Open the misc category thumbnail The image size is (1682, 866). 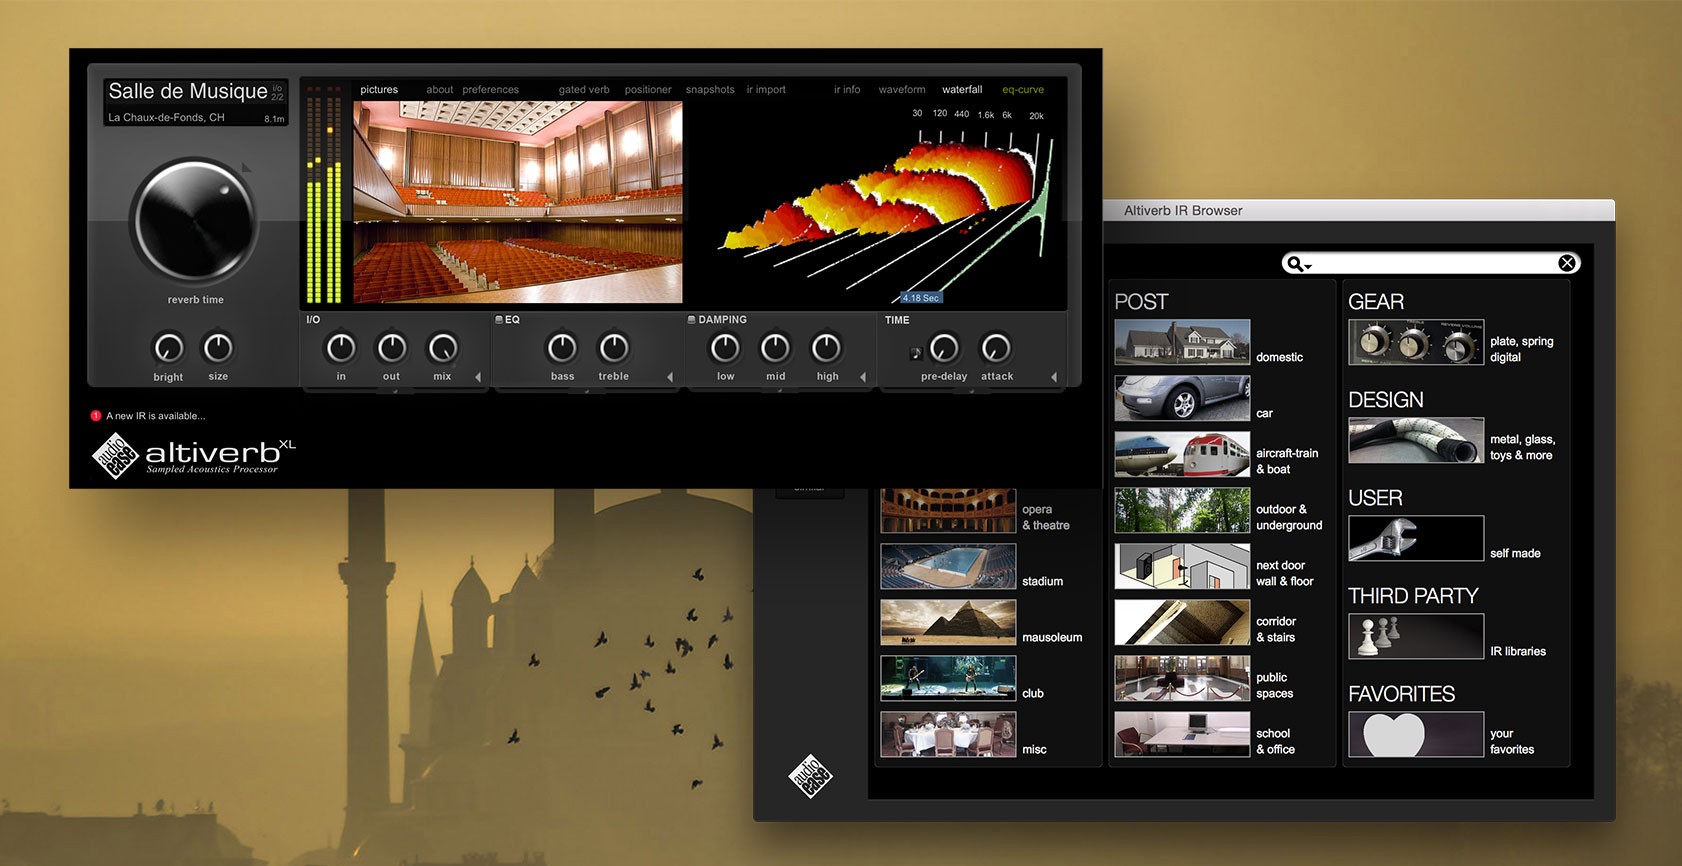coord(948,735)
